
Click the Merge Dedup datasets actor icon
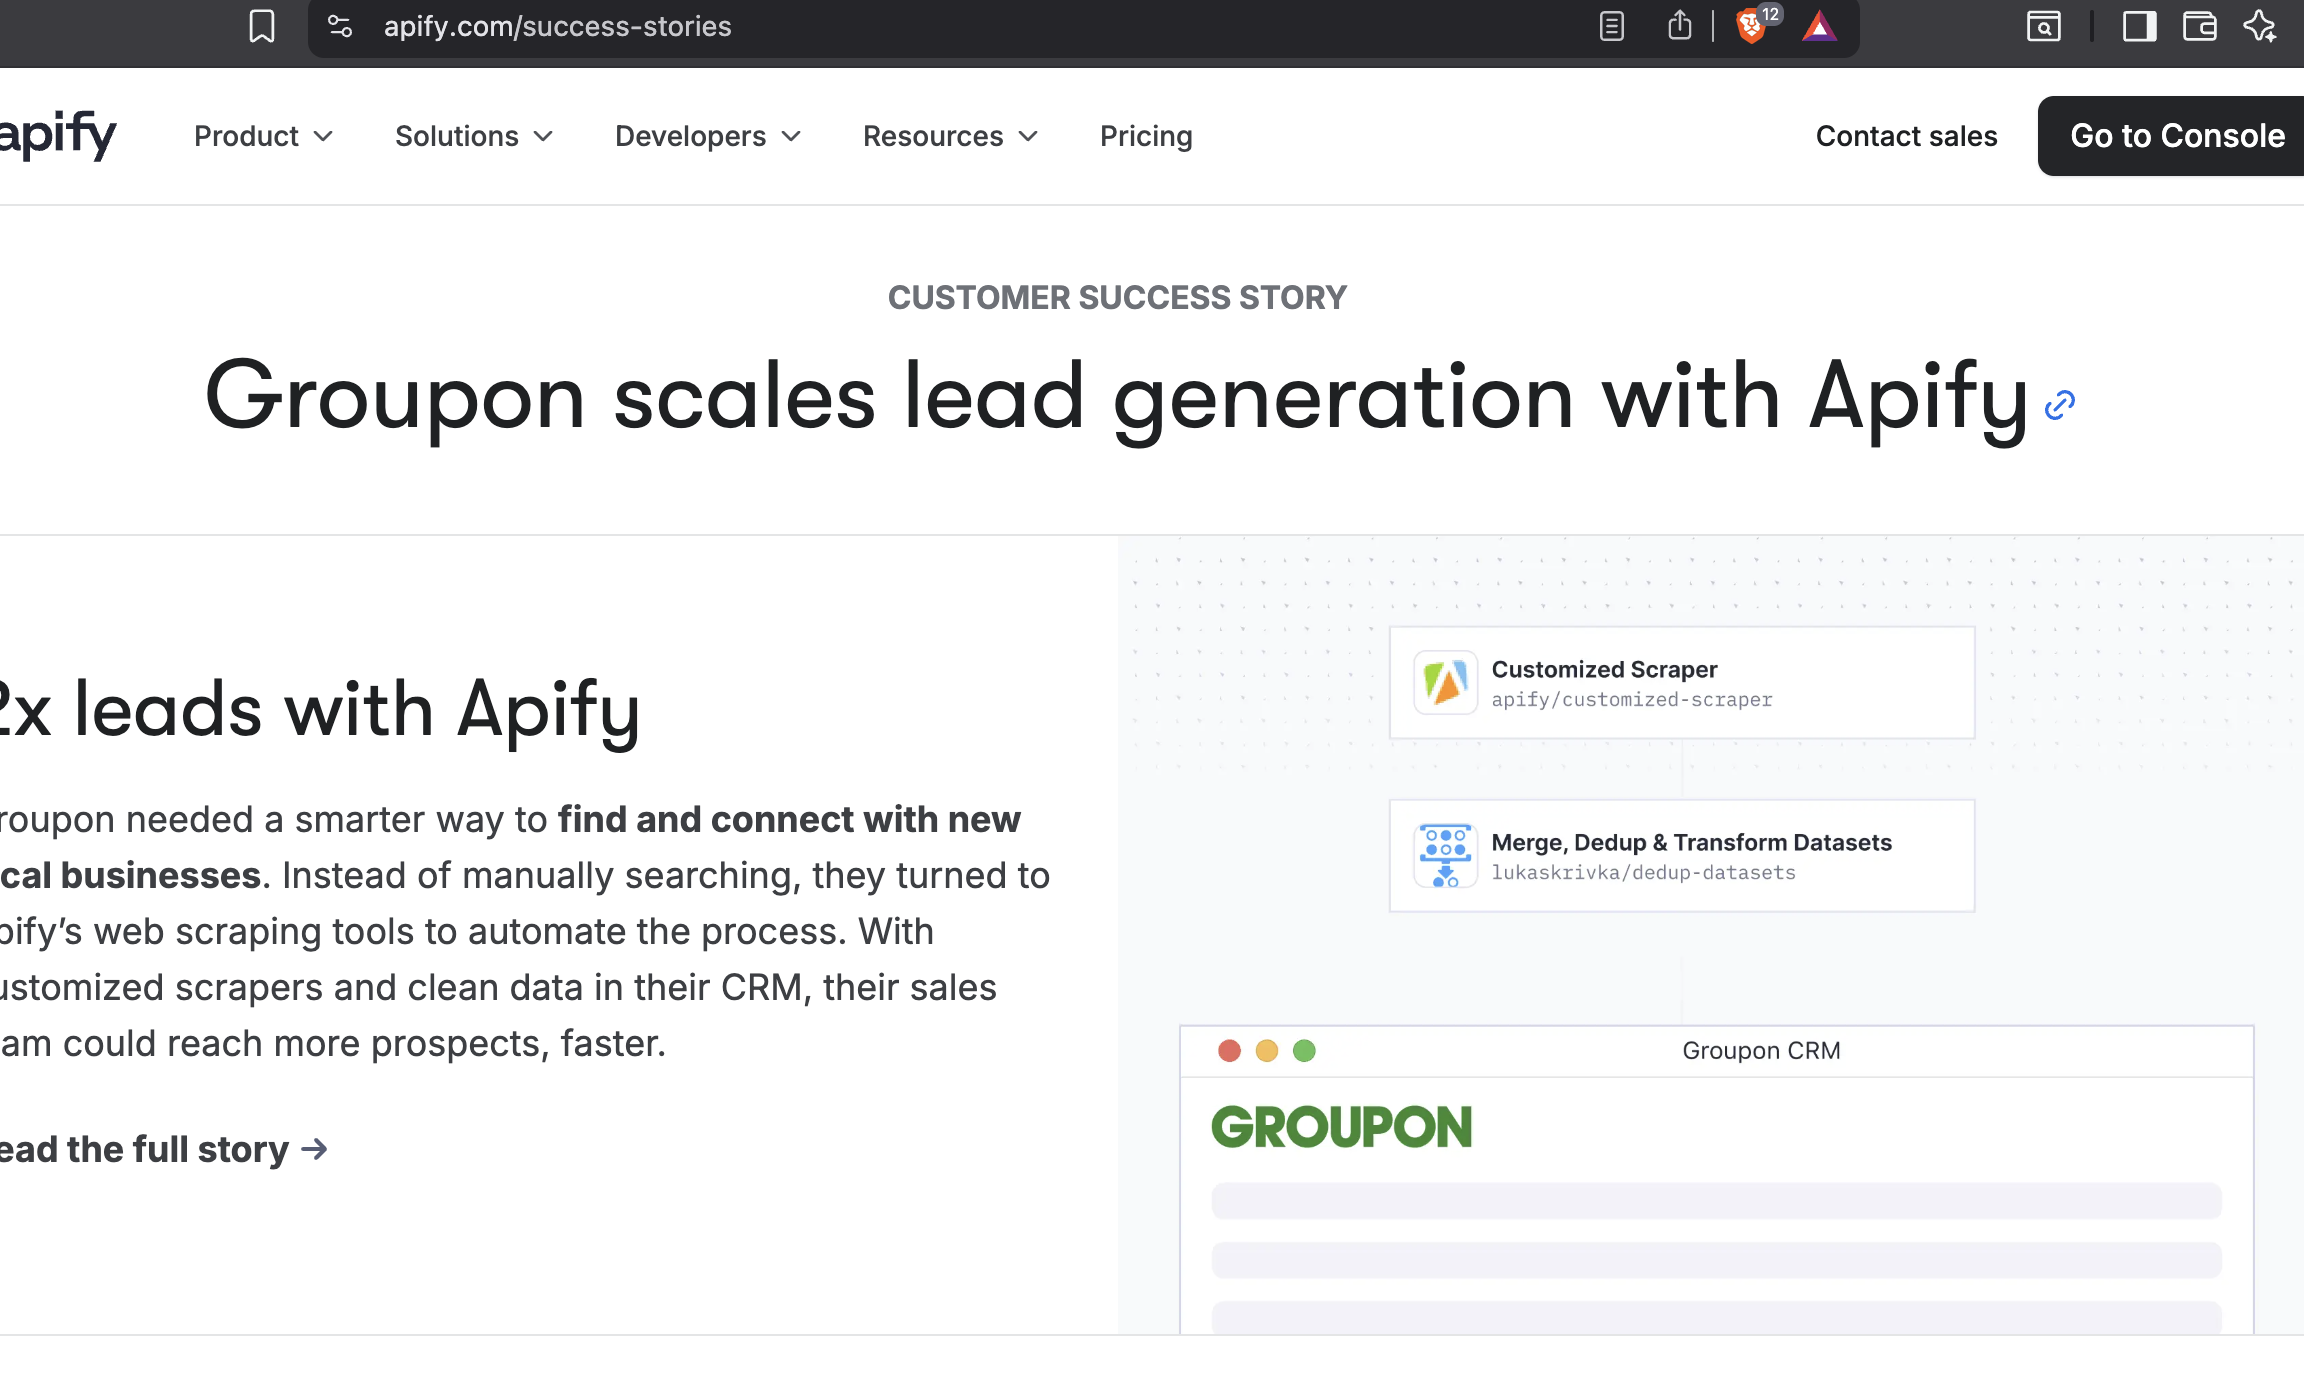[x=1446, y=856]
